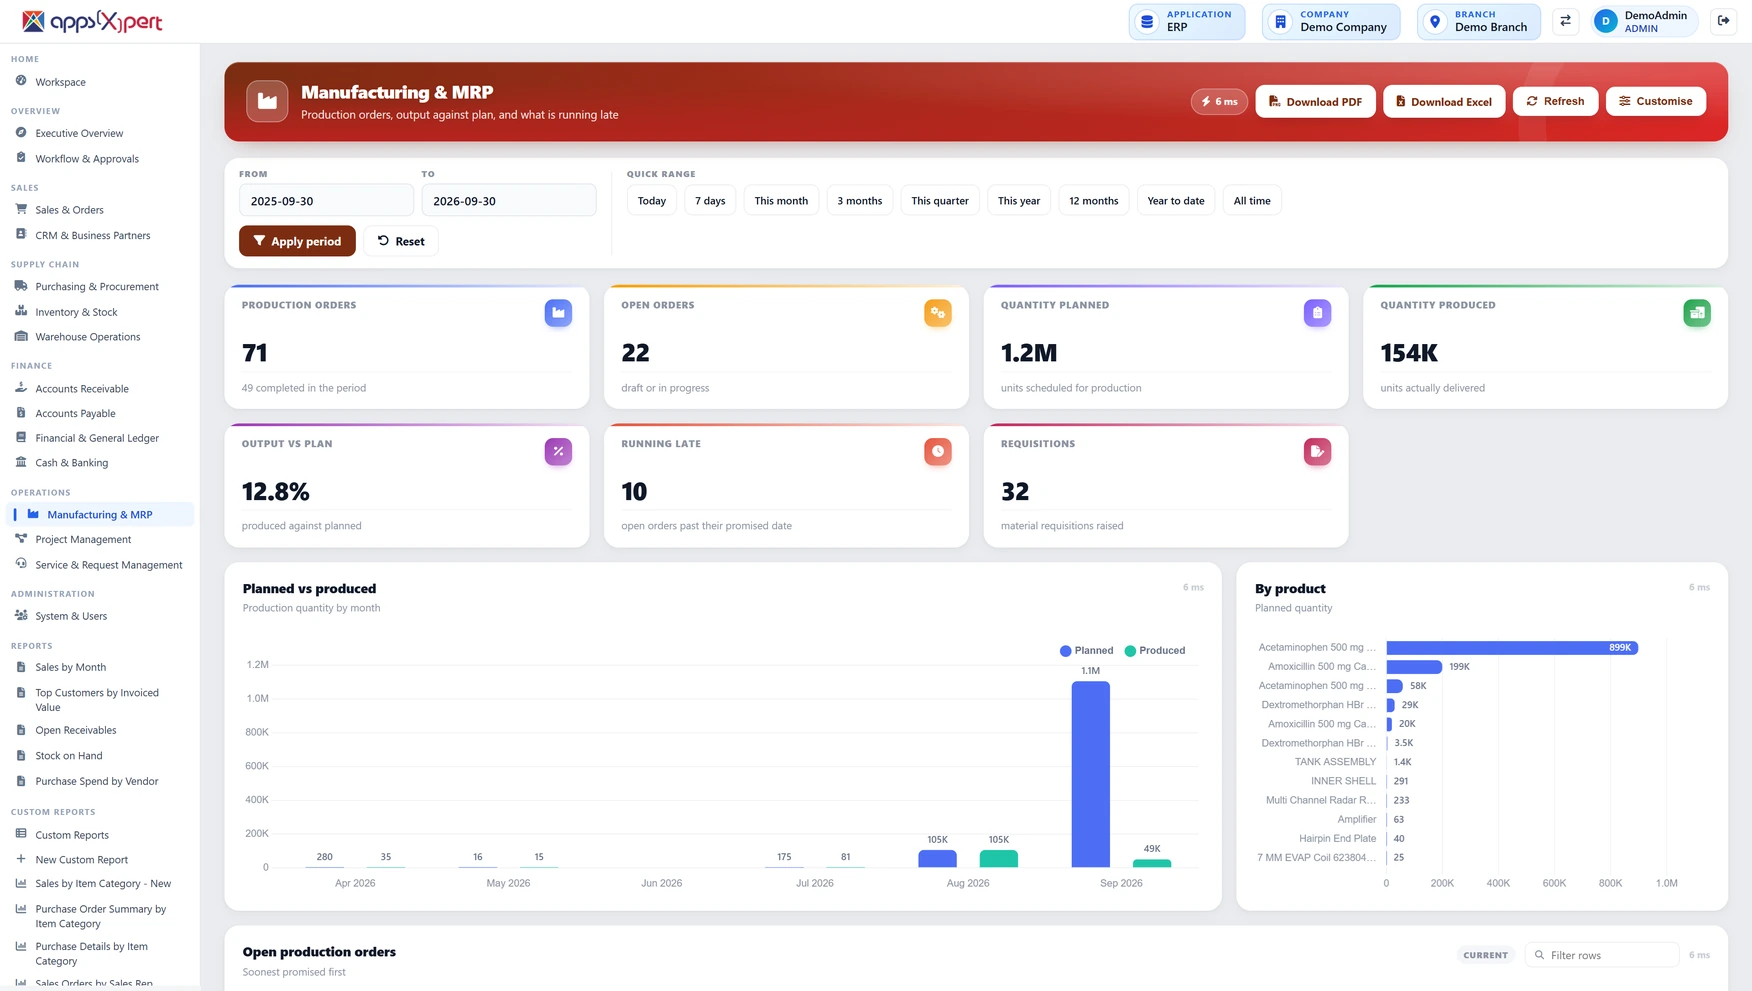Click the Quantity Planned clipboard icon
Viewport: 1752px width, 991px height.
tap(1317, 313)
